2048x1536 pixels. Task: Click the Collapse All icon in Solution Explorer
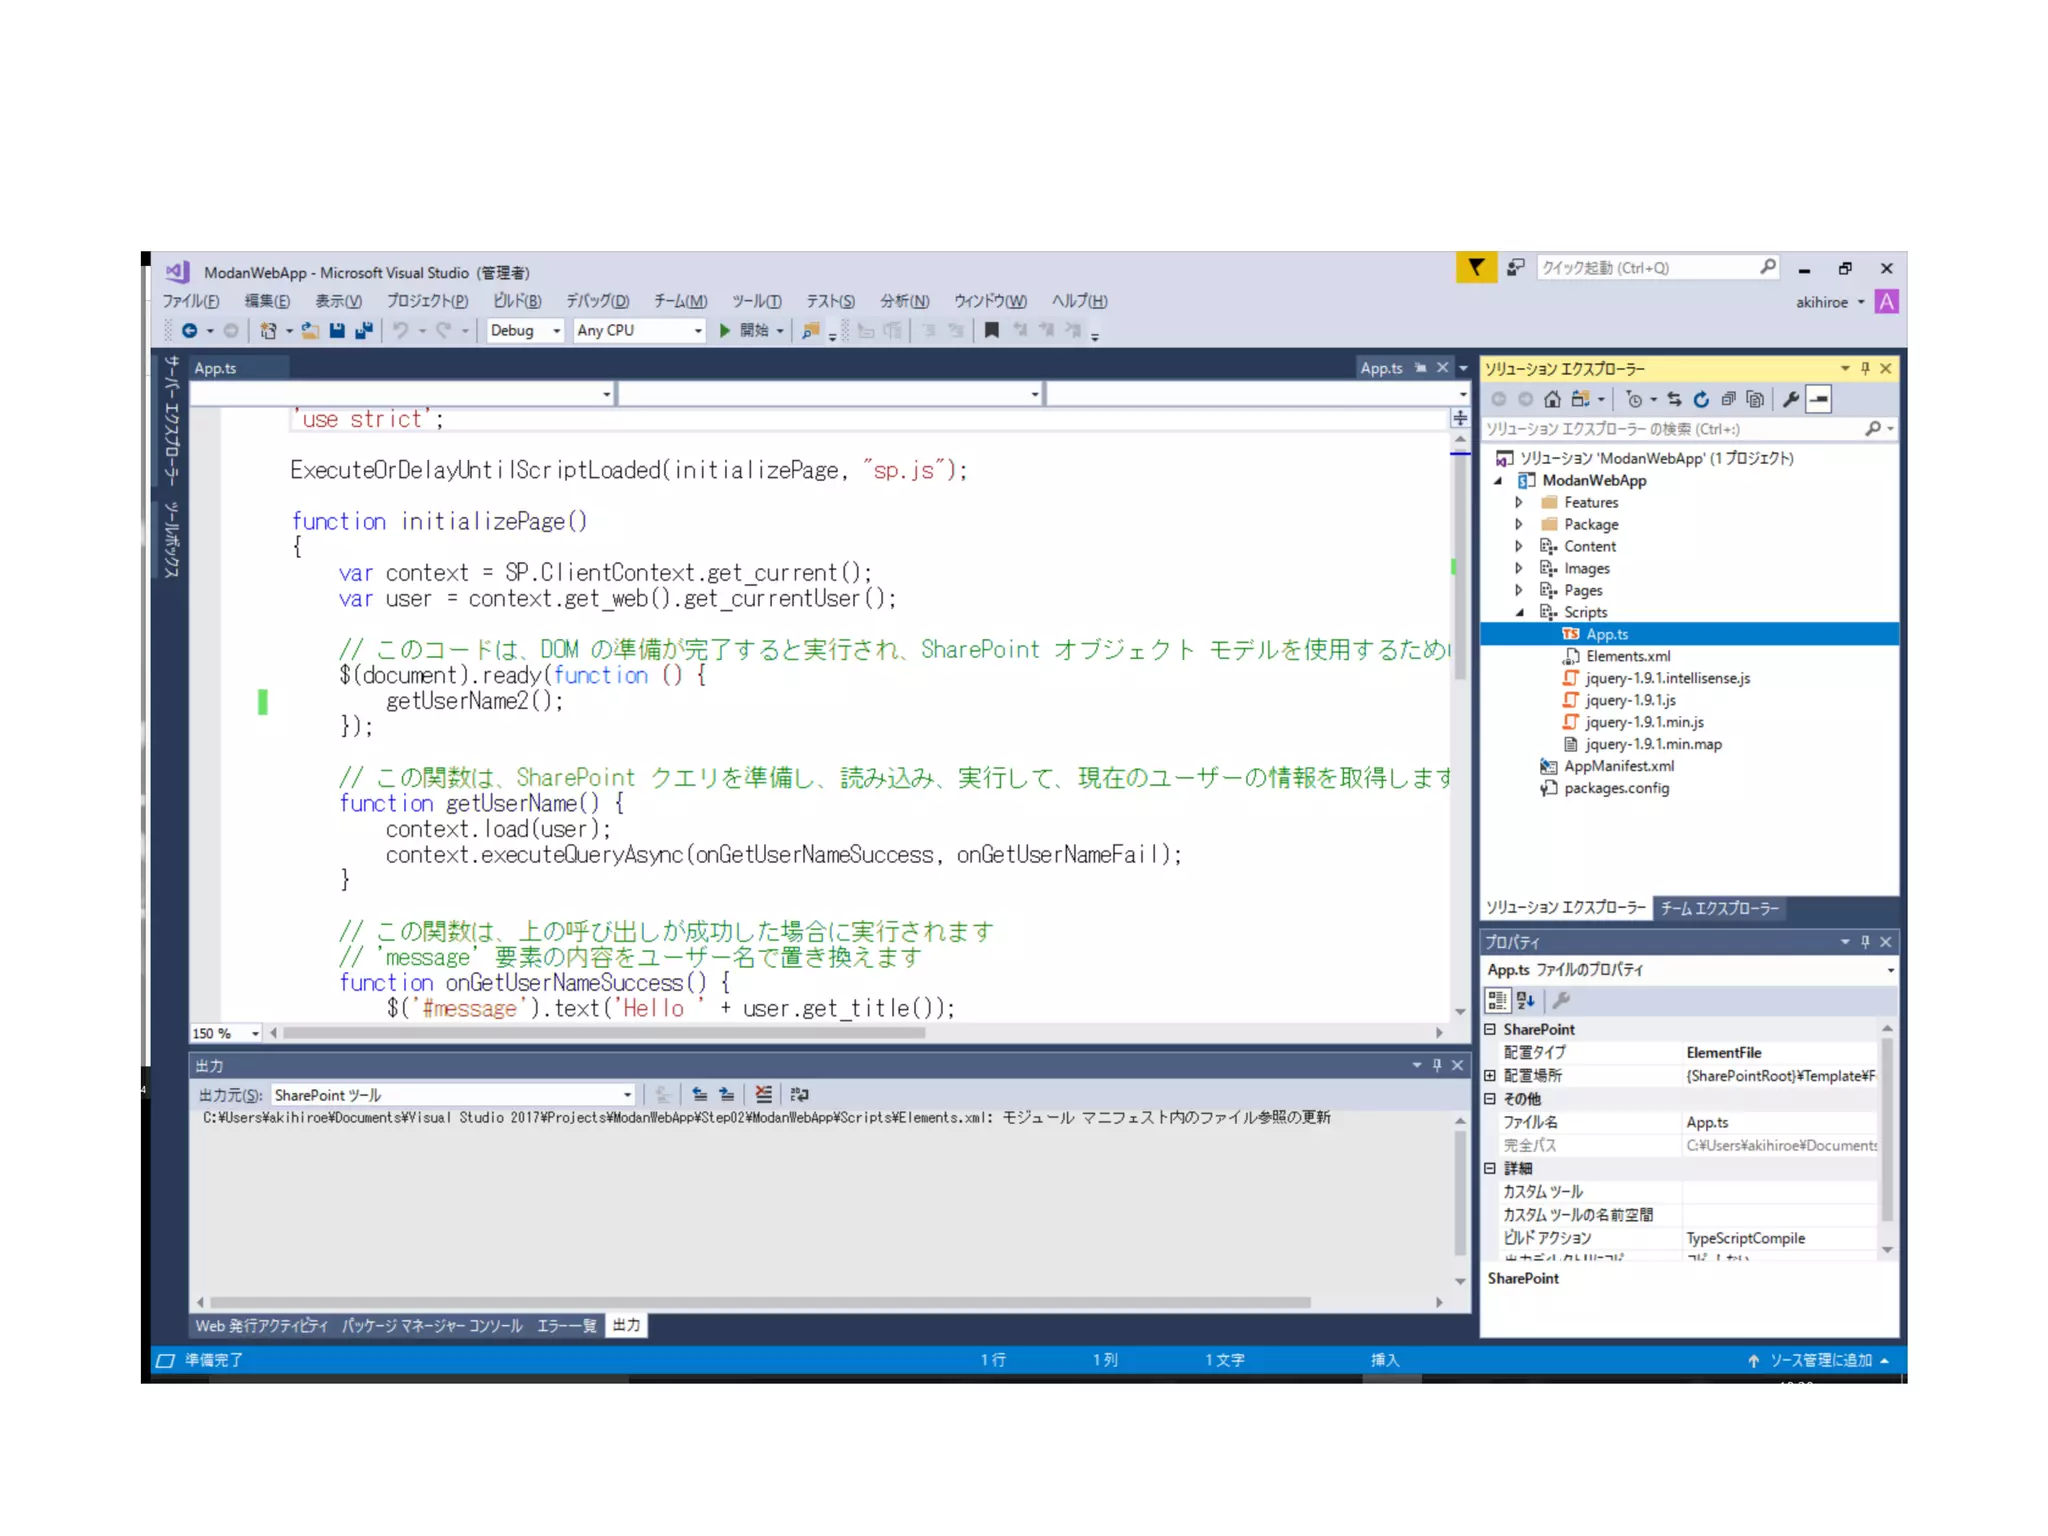1728,400
